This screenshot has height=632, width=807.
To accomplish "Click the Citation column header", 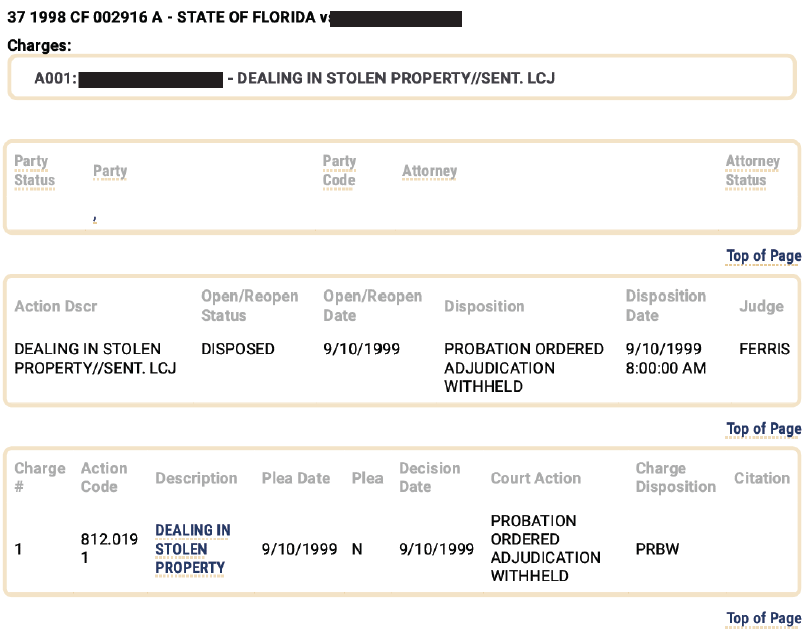I will tap(762, 478).
